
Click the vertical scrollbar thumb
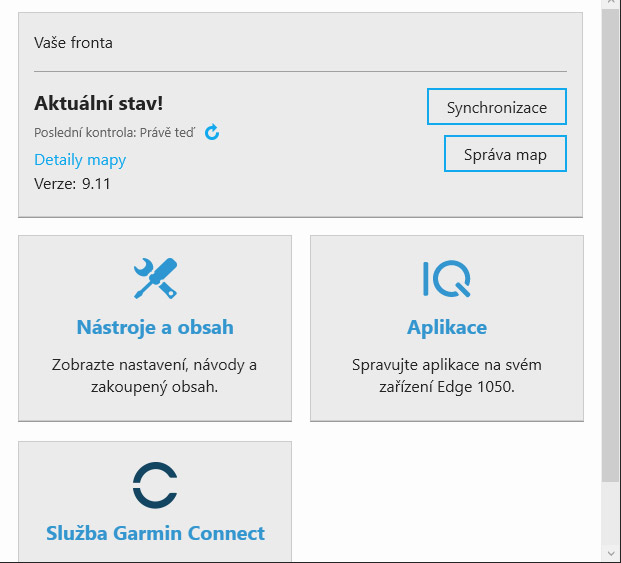click(x=611, y=245)
